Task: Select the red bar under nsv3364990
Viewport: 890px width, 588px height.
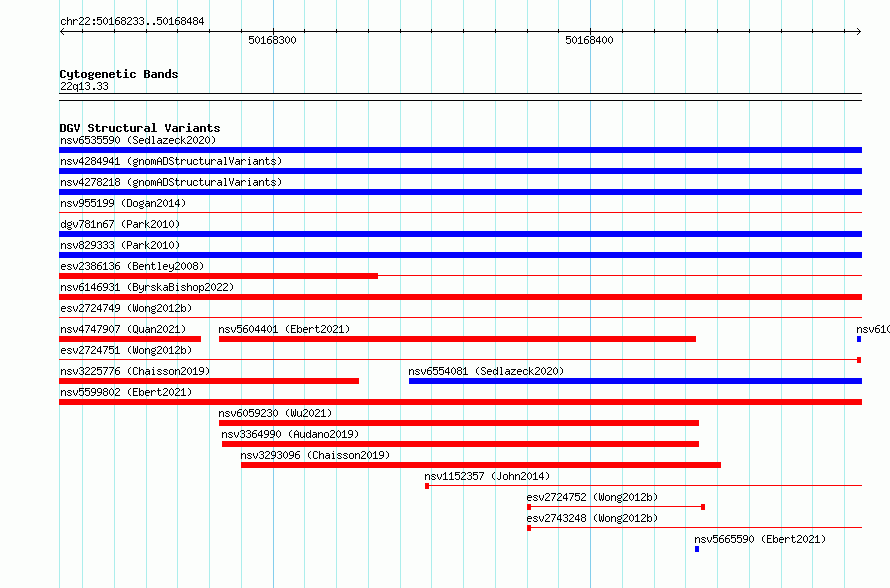Action: [460, 444]
